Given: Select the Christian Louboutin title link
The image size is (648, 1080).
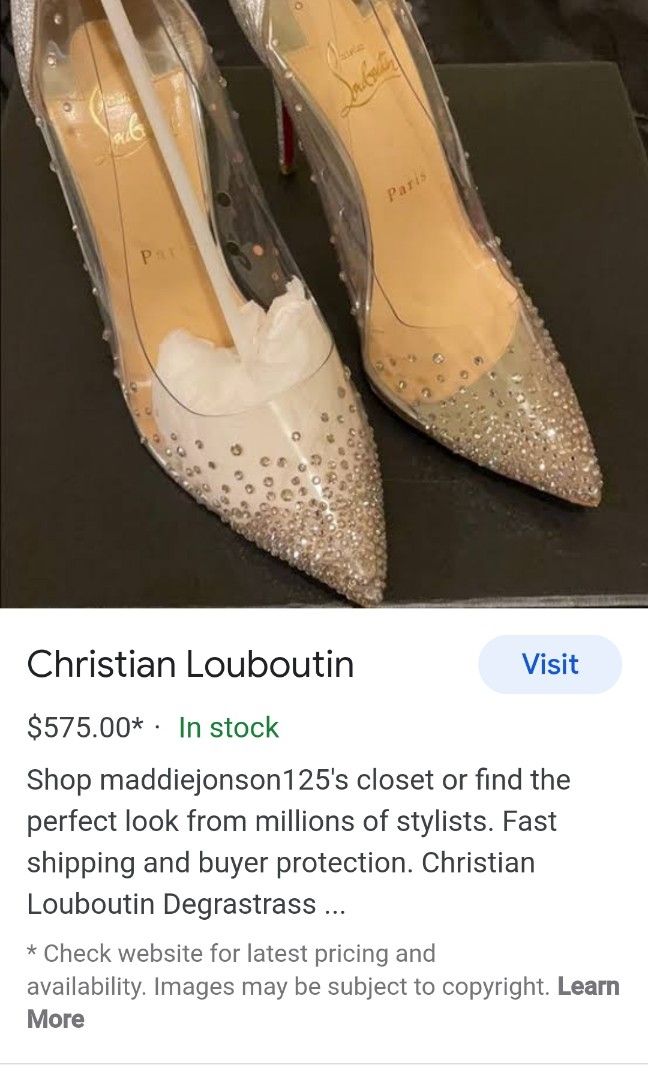Looking at the screenshot, I should [191, 663].
